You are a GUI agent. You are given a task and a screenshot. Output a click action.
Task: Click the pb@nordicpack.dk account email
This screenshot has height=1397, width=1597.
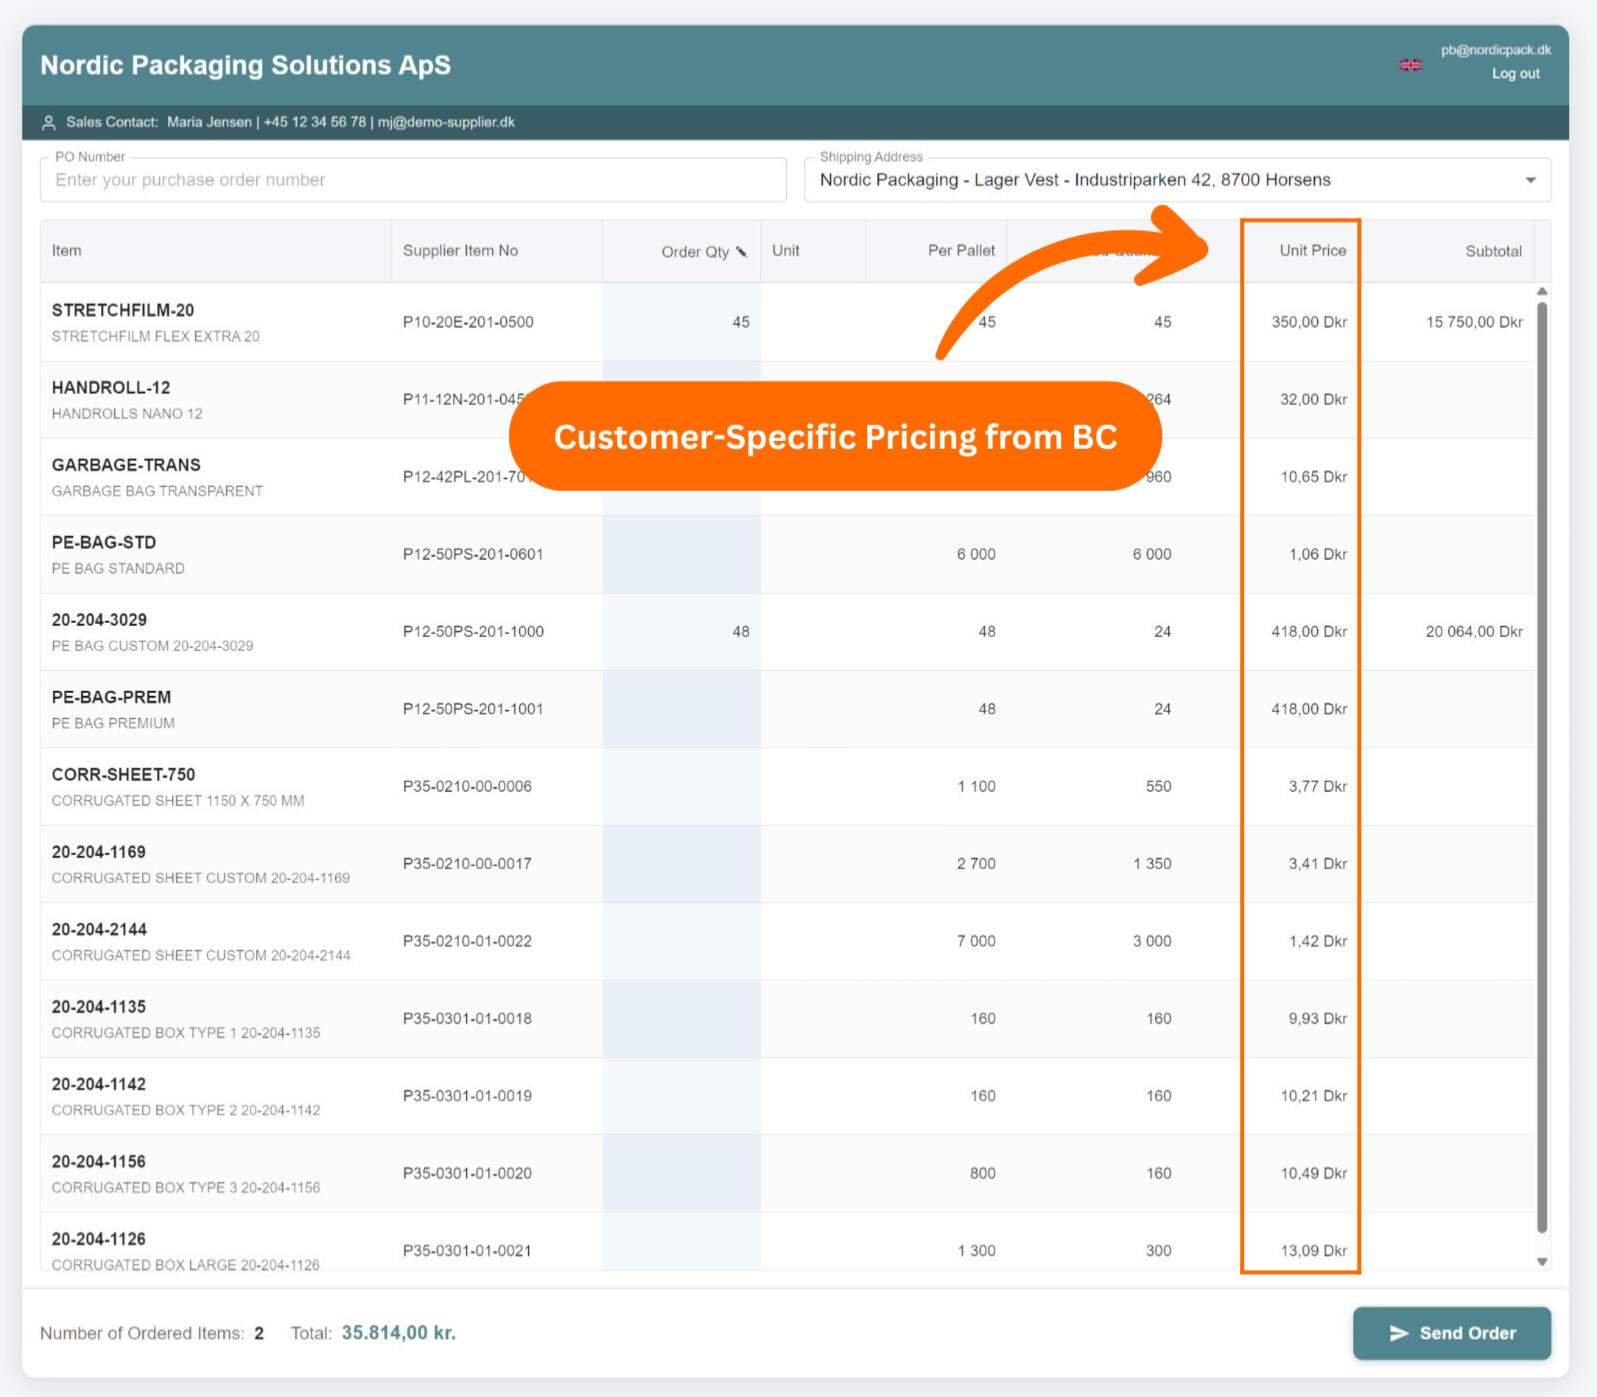[x=1495, y=50]
